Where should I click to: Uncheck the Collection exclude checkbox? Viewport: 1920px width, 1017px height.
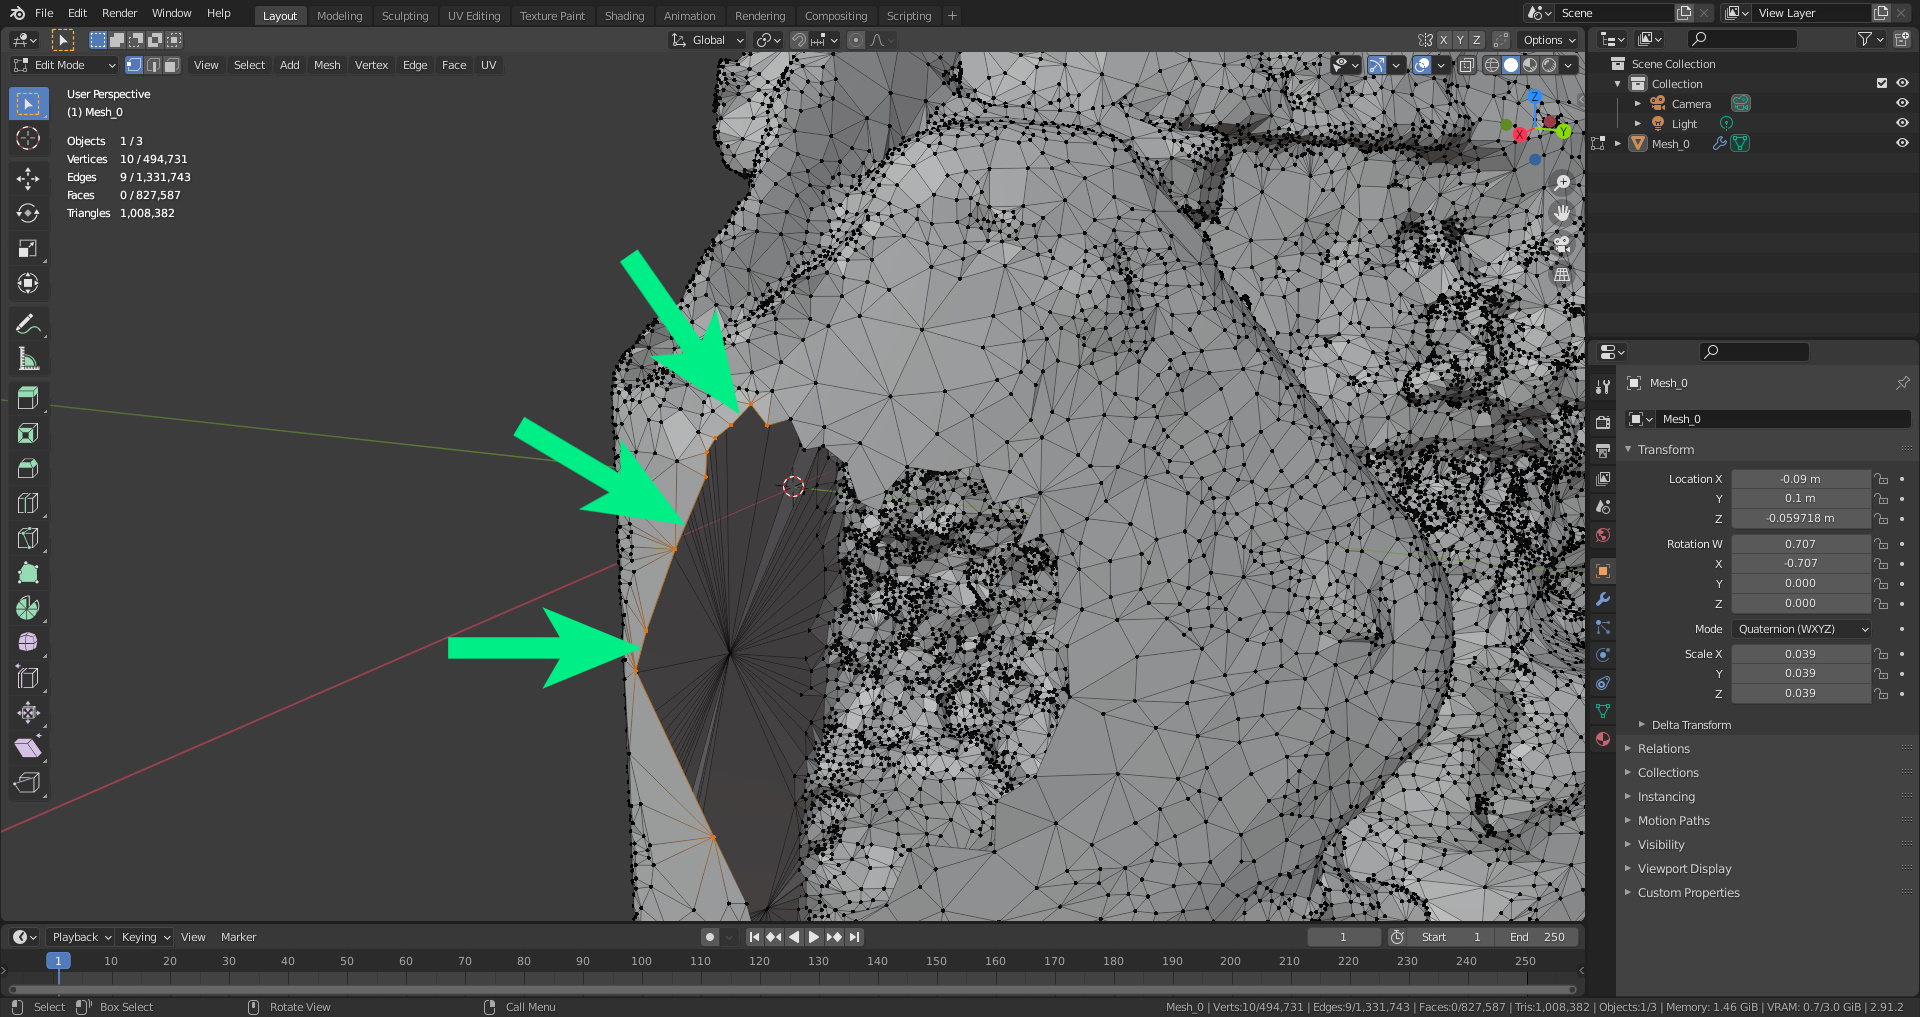click(x=1882, y=83)
